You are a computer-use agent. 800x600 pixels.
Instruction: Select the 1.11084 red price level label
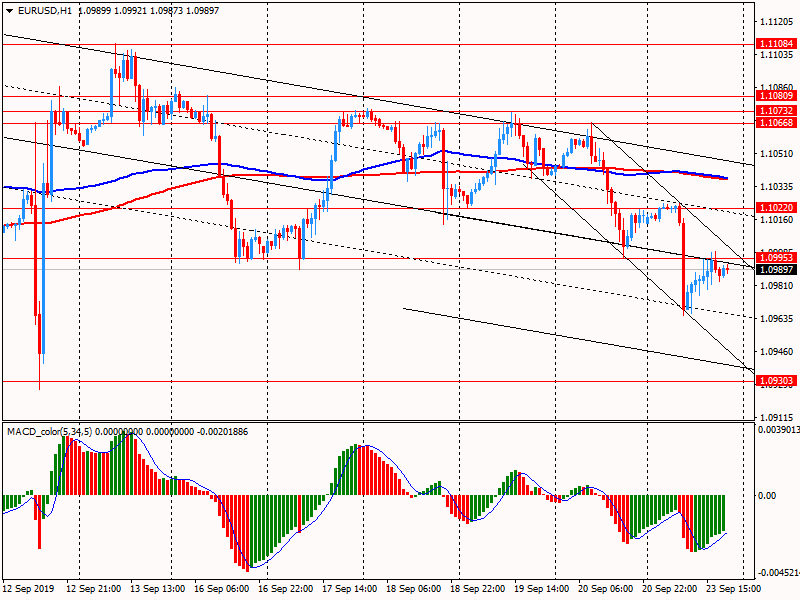coord(777,44)
